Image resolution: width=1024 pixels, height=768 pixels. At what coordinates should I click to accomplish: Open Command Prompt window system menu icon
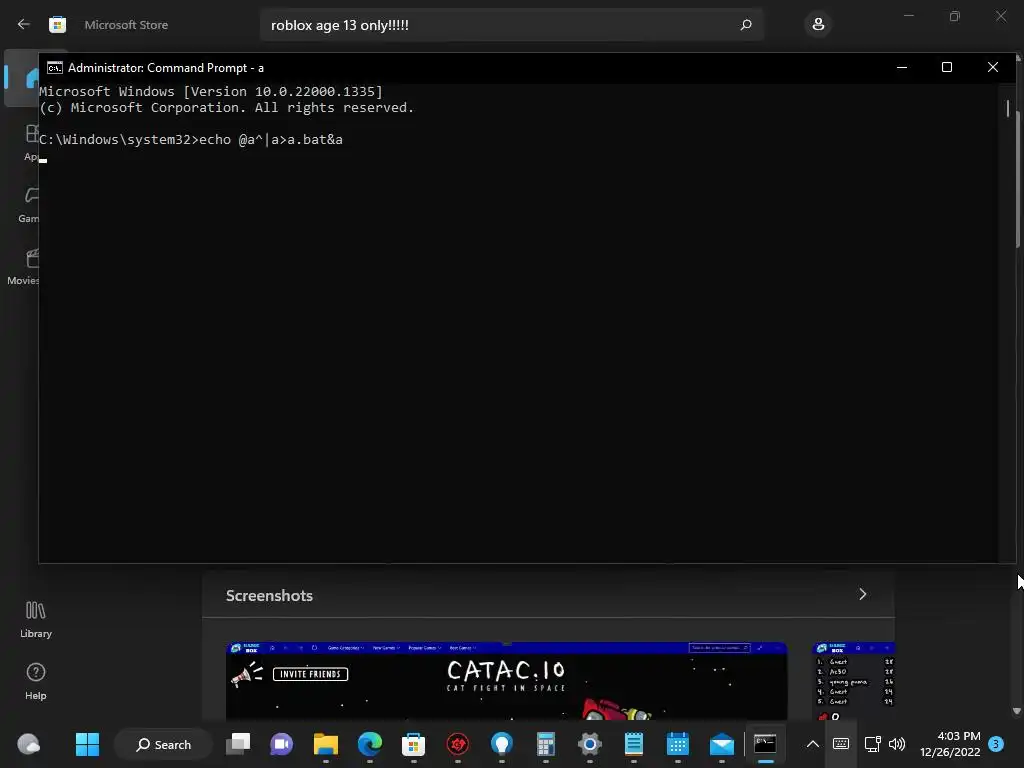click(x=55, y=68)
